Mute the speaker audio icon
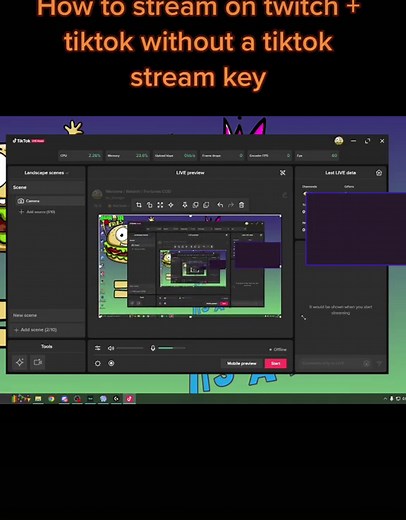This screenshot has width=406, height=520. point(111,348)
